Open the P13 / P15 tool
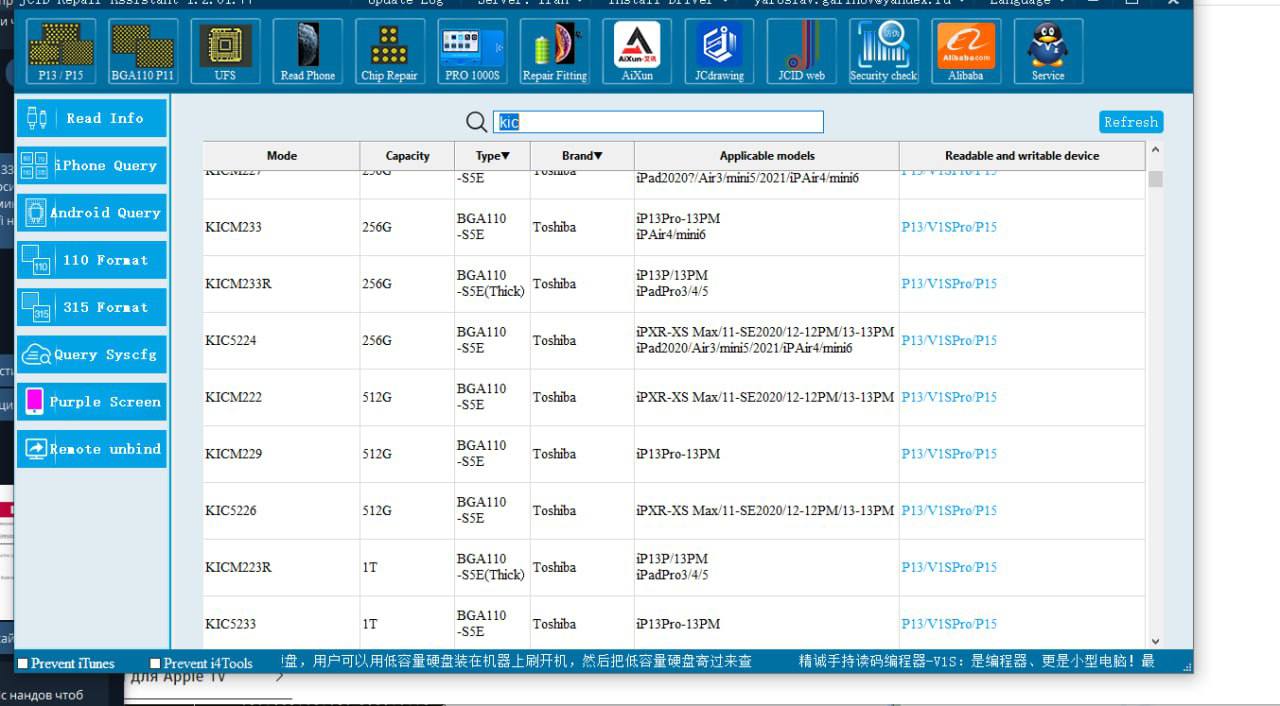Screen dimensions: 1280x706 [61, 51]
